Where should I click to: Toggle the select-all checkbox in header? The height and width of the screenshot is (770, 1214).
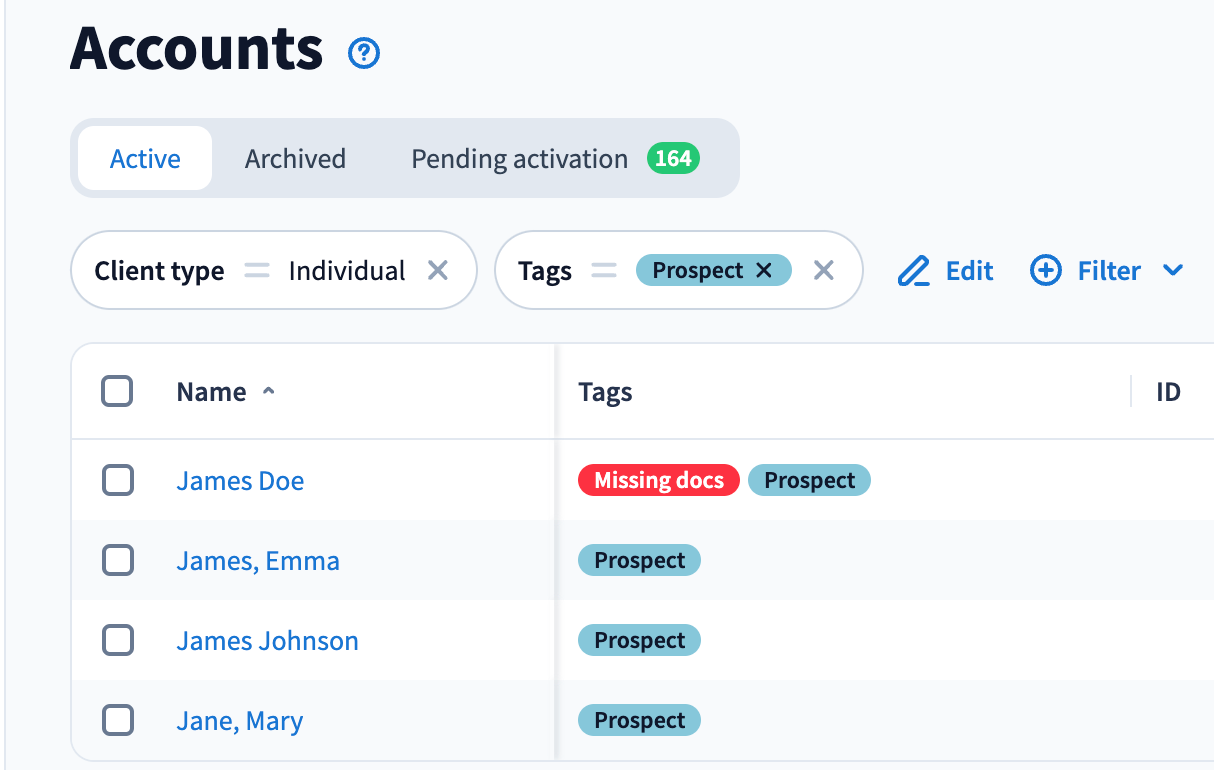tap(118, 392)
